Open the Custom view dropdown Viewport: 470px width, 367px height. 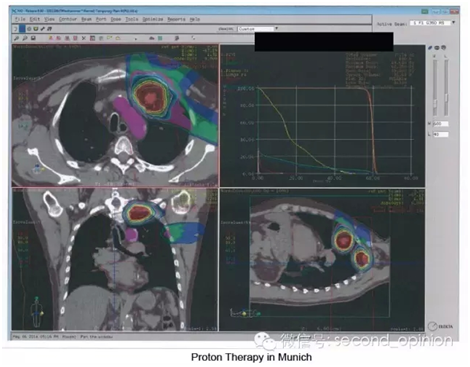click(258, 29)
